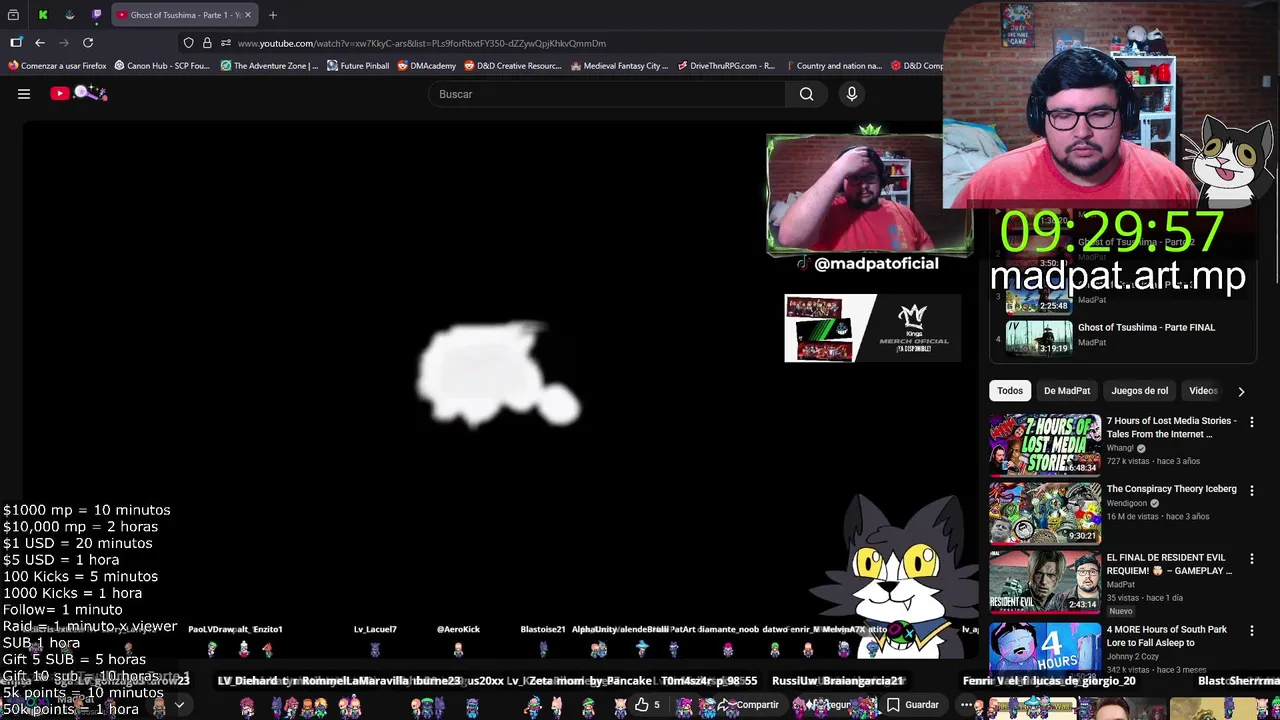Open tracking protection shield
Screen dimensions: 1280x720
[188, 43]
